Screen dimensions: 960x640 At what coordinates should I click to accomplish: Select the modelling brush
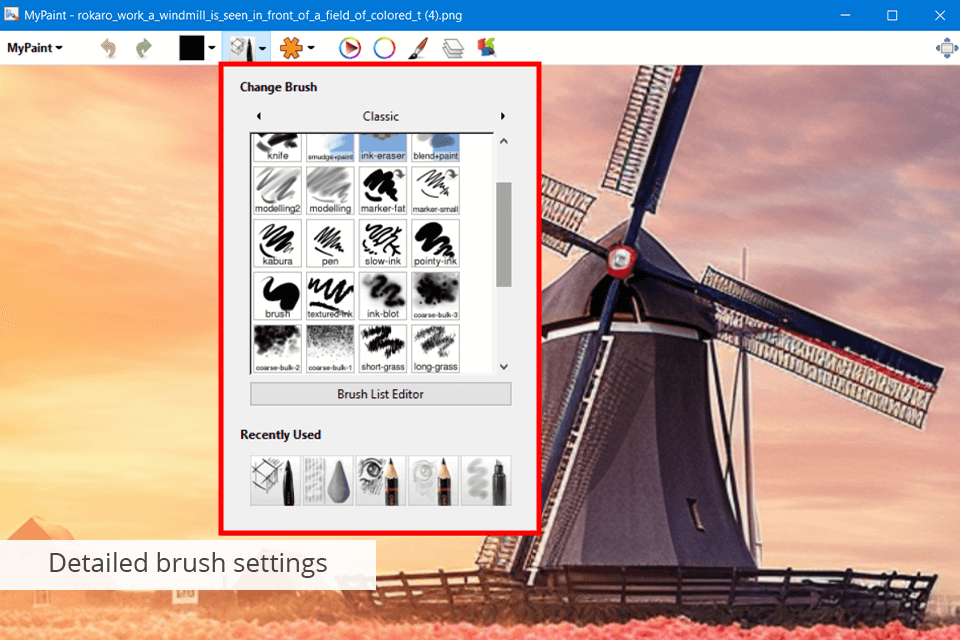pyautogui.click(x=330, y=190)
